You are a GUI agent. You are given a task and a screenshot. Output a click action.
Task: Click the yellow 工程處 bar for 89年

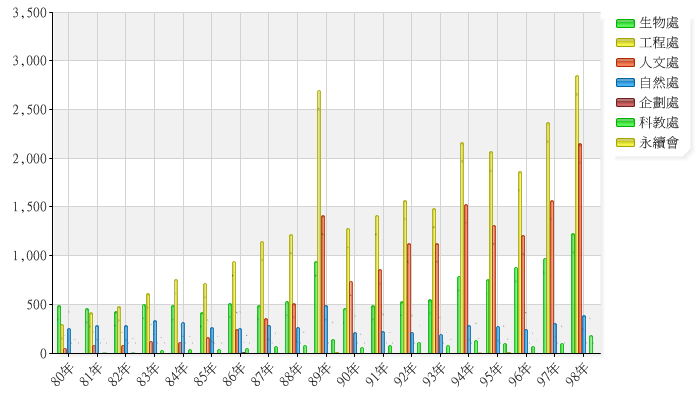click(x=319, y=222)
